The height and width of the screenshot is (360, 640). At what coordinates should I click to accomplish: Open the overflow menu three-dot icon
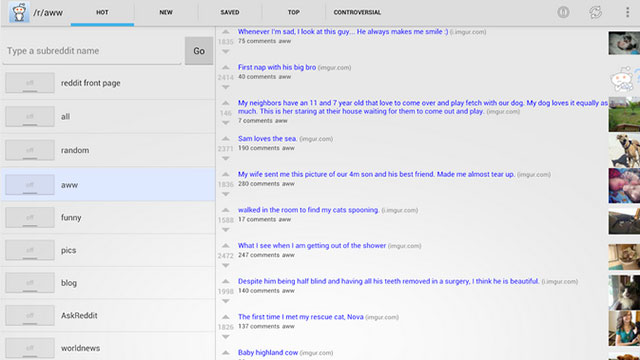(x=627, y=12)
